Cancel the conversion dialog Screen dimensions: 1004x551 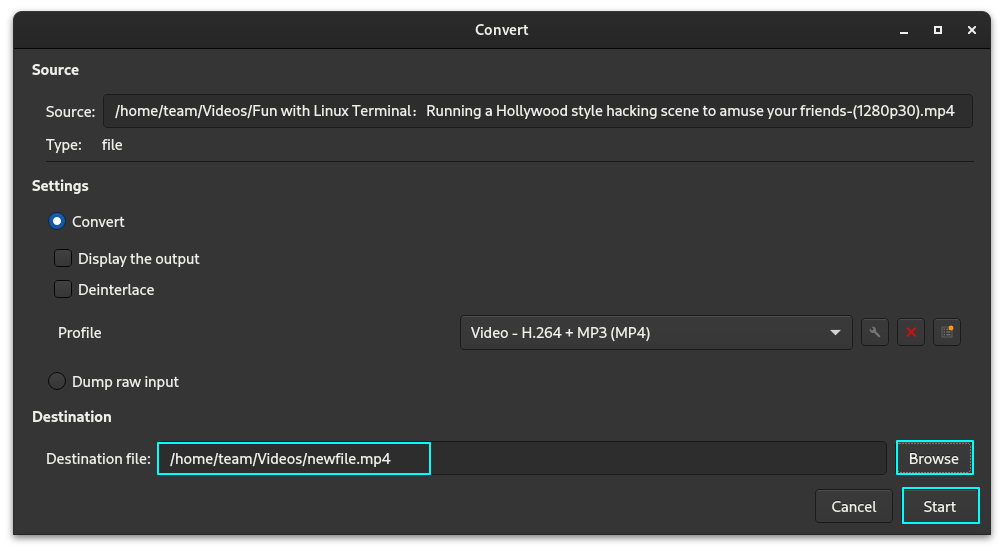coord(853,507)
